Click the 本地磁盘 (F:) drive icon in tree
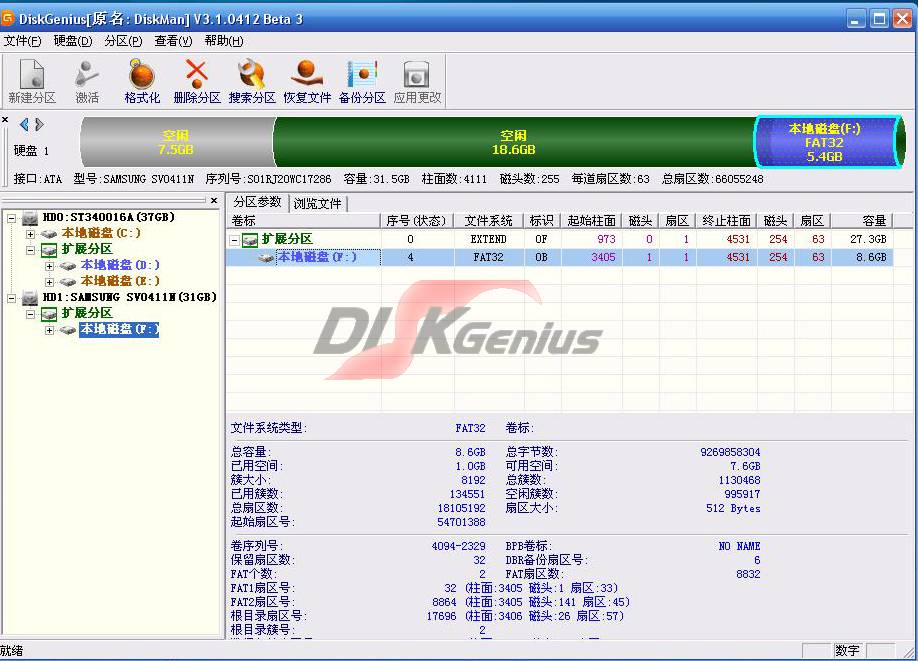Screen dimensions: 918x661 coord(68,330)
